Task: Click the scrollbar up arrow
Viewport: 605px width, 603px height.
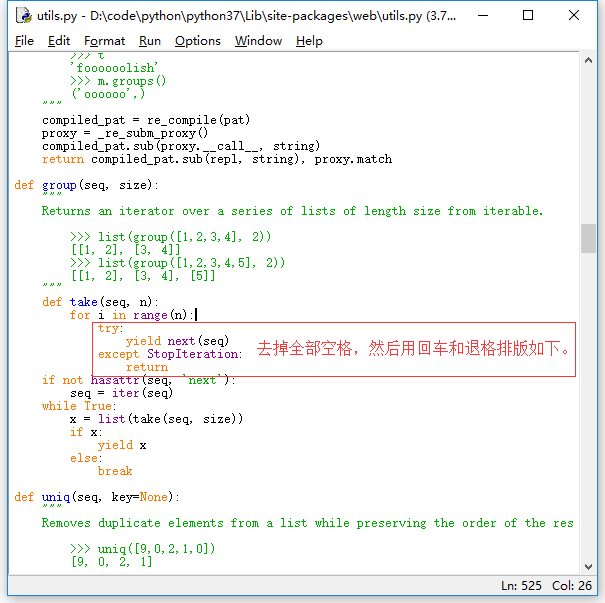Action: coord(588,62)
